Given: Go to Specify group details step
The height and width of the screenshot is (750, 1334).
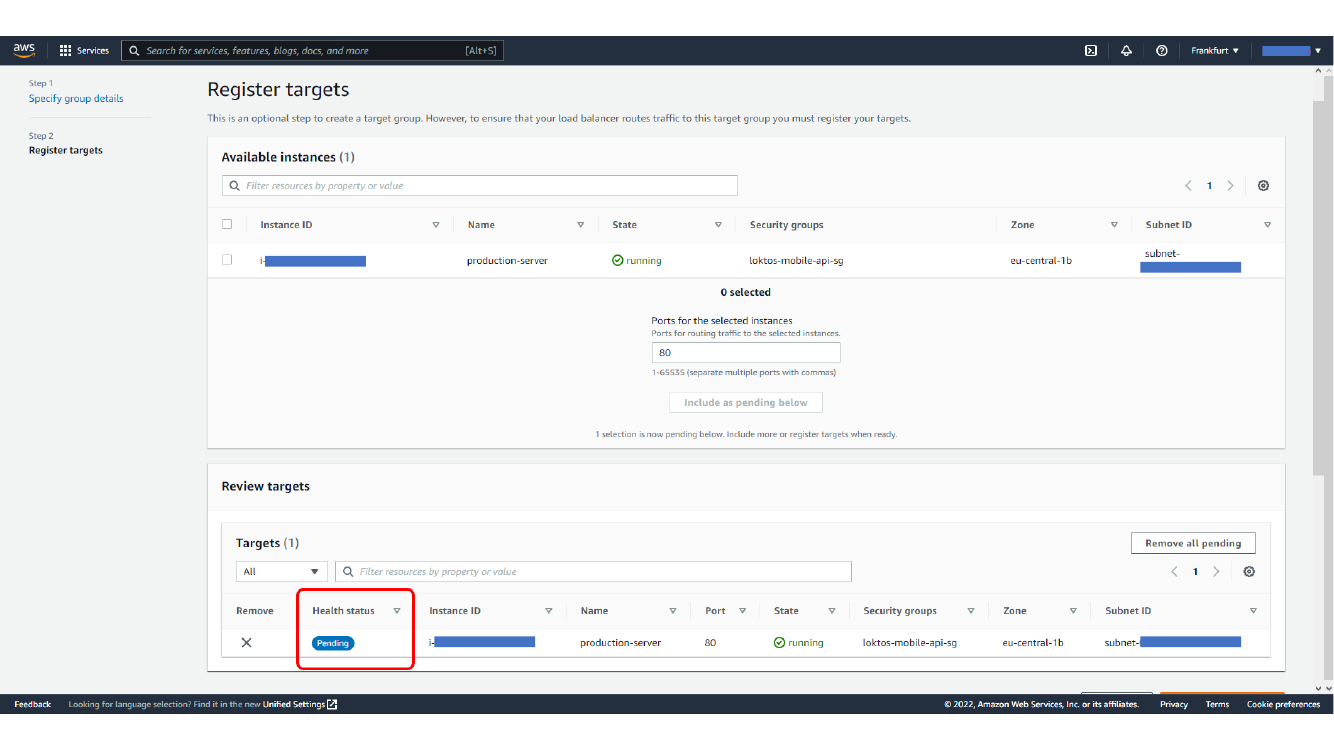Looking at the screenshot, I should pos(76,99).
